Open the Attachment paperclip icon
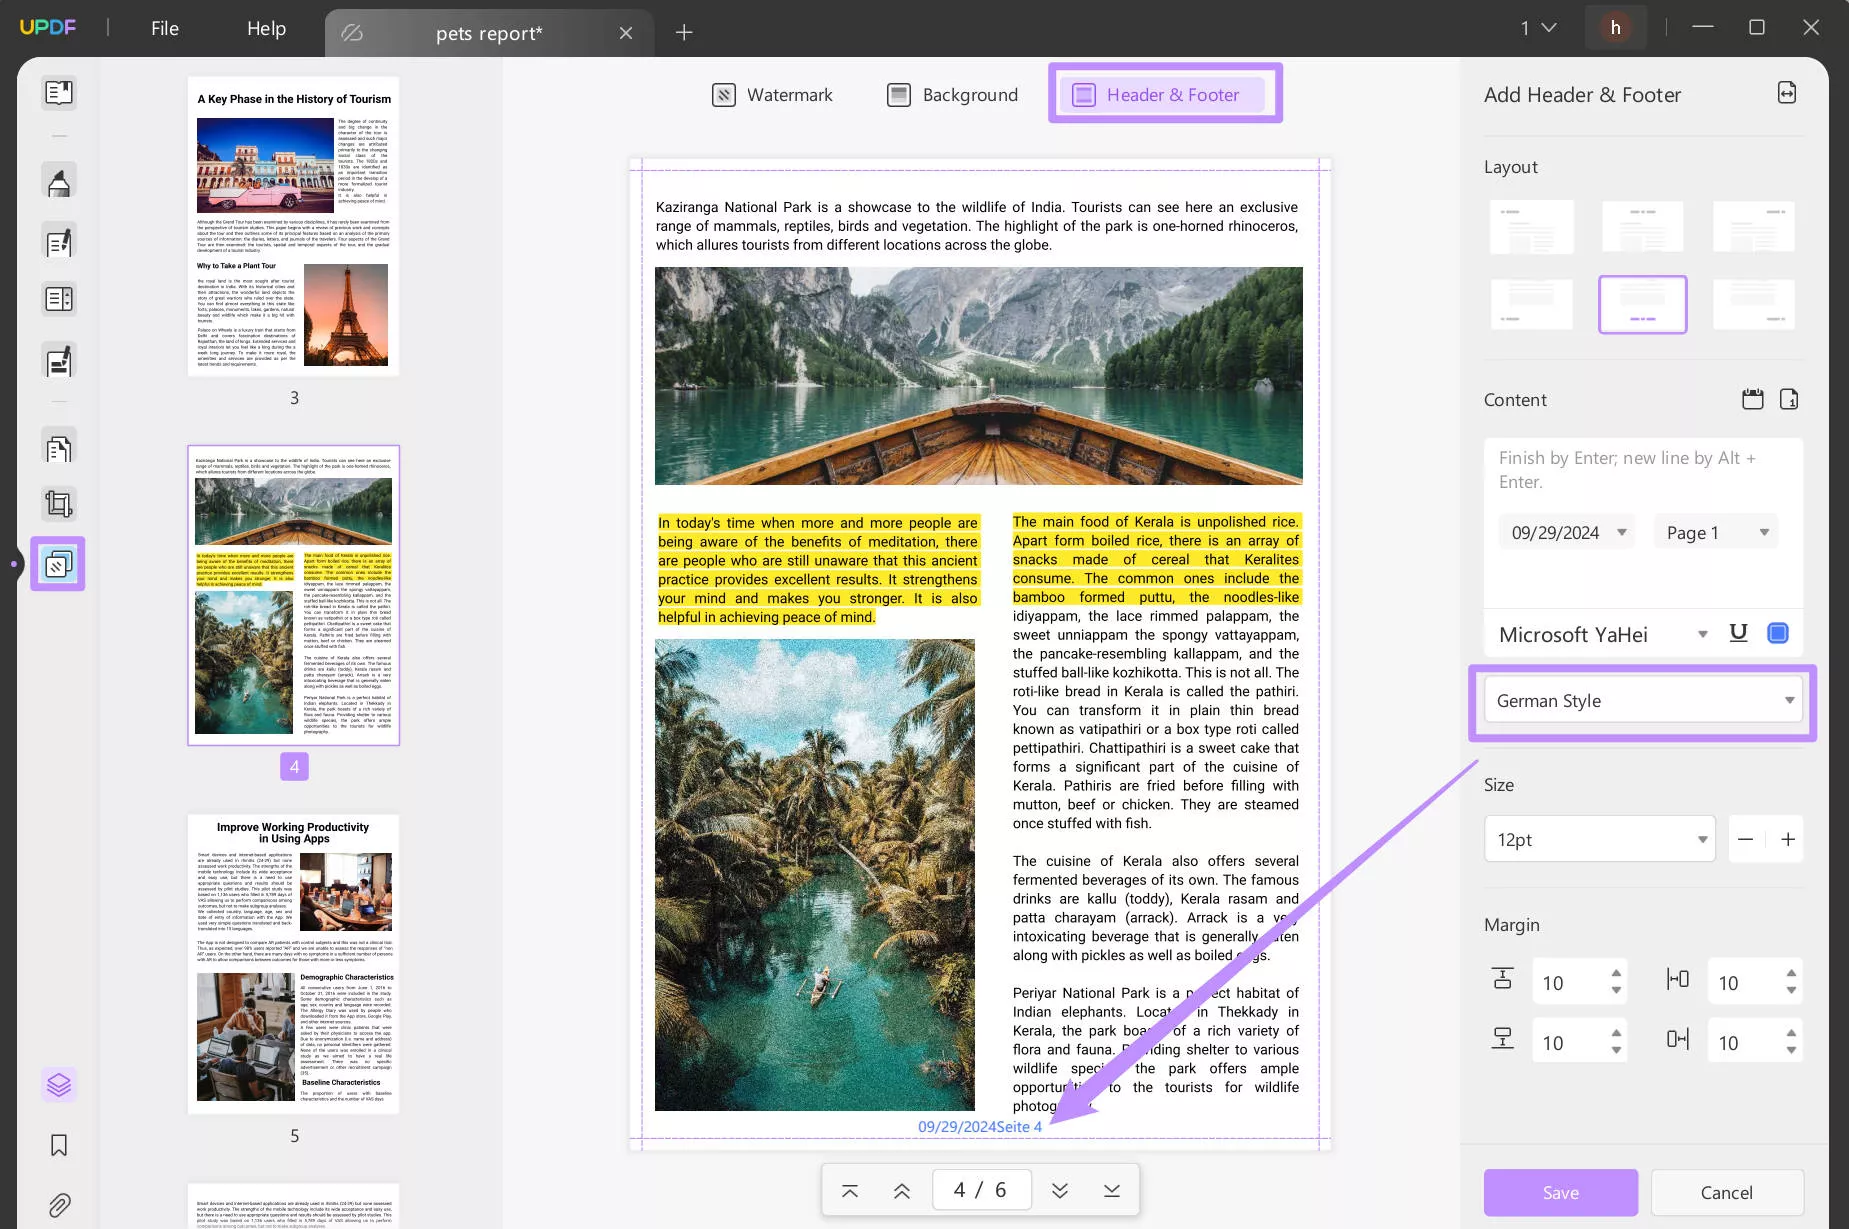 tap(59, 1205)
